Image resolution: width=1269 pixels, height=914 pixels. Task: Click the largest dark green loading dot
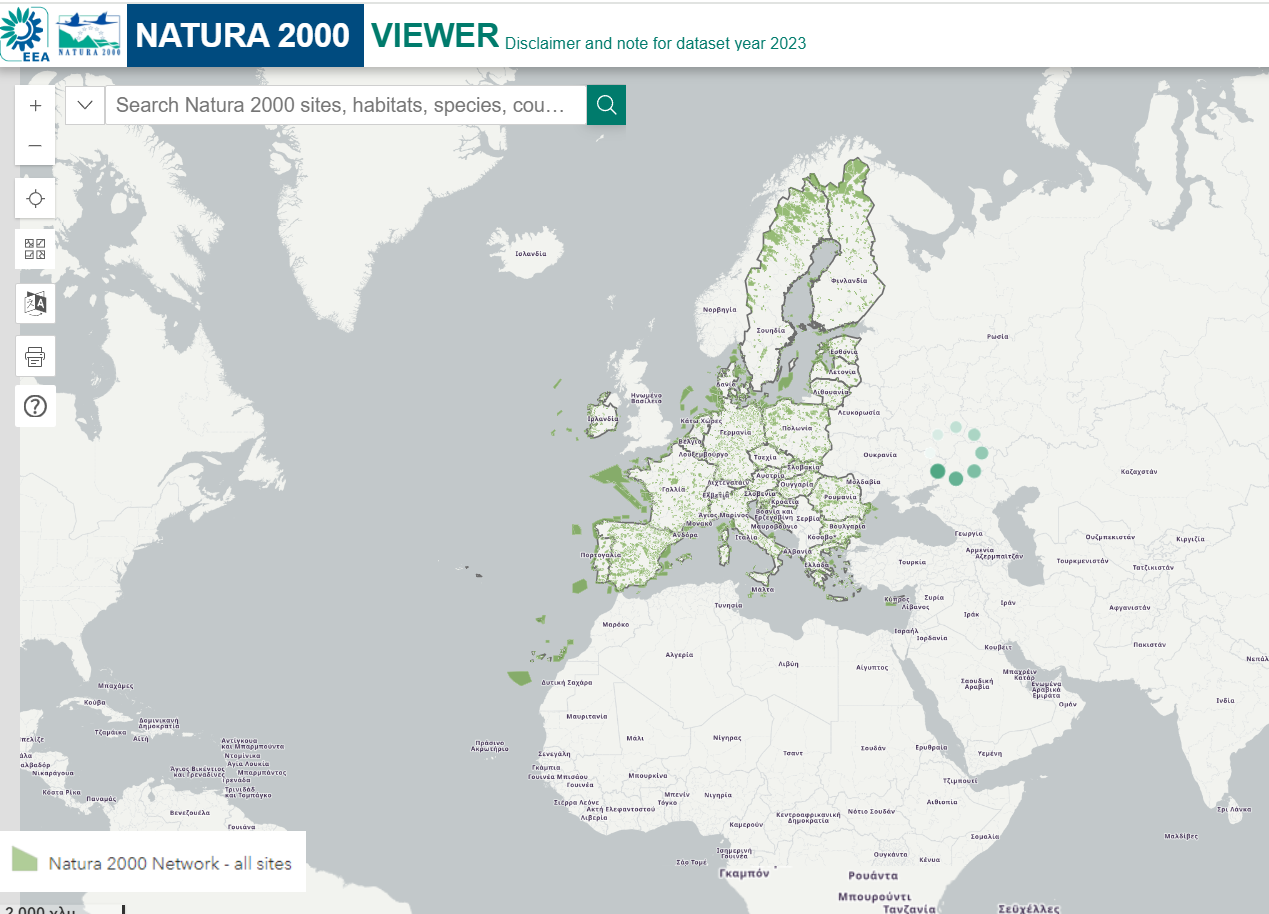pos(937,471)
